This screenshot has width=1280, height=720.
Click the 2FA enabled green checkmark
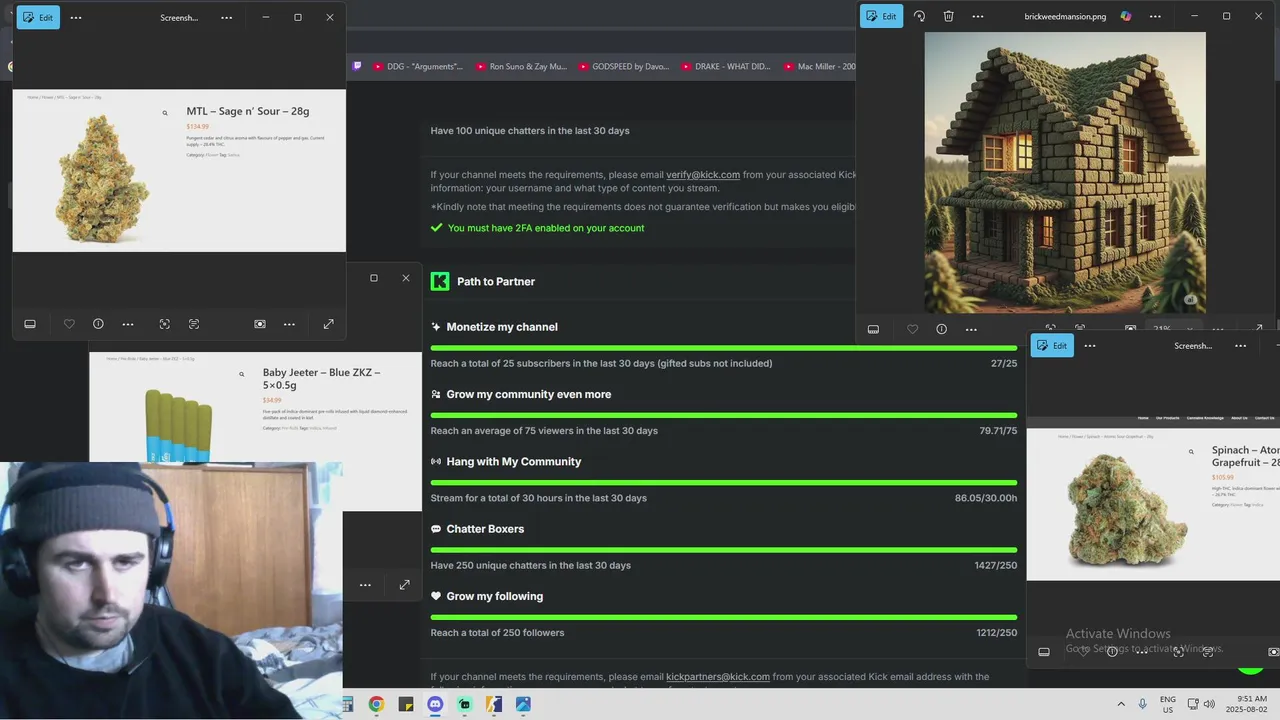click(436, 228)
